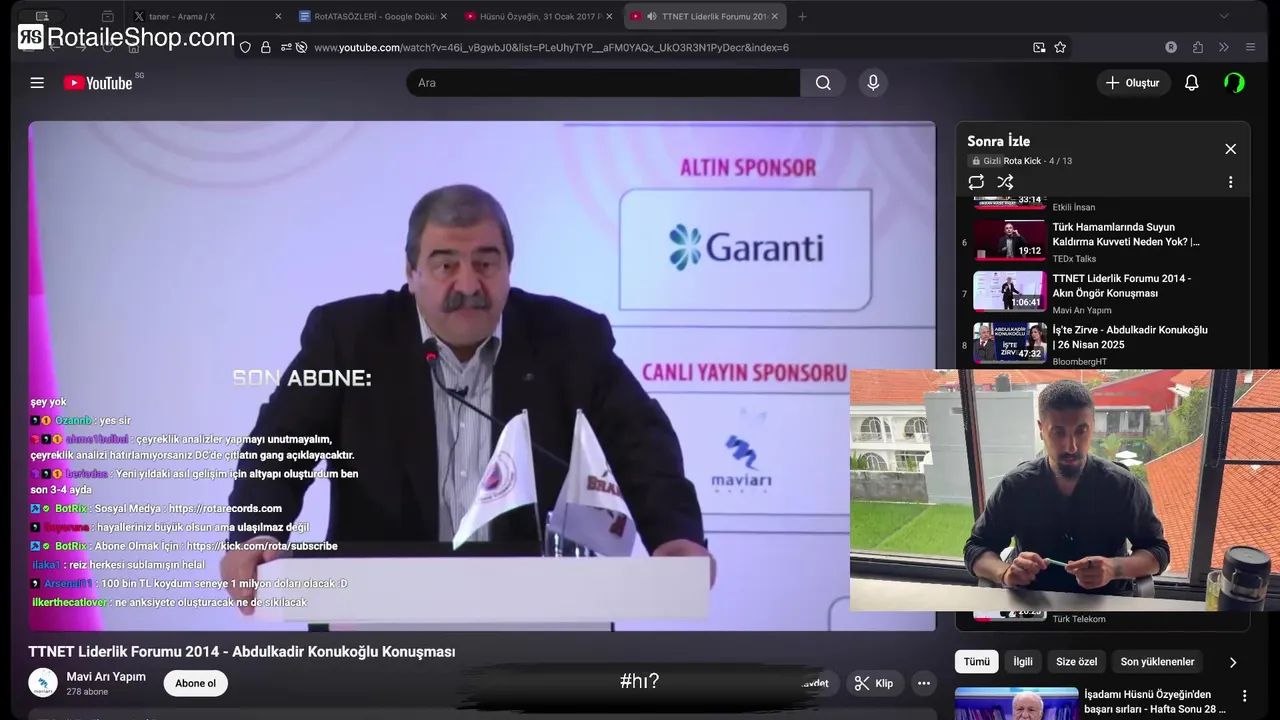
Task: Select the Size özel filter chip
Action: (x=1076, y=662)
